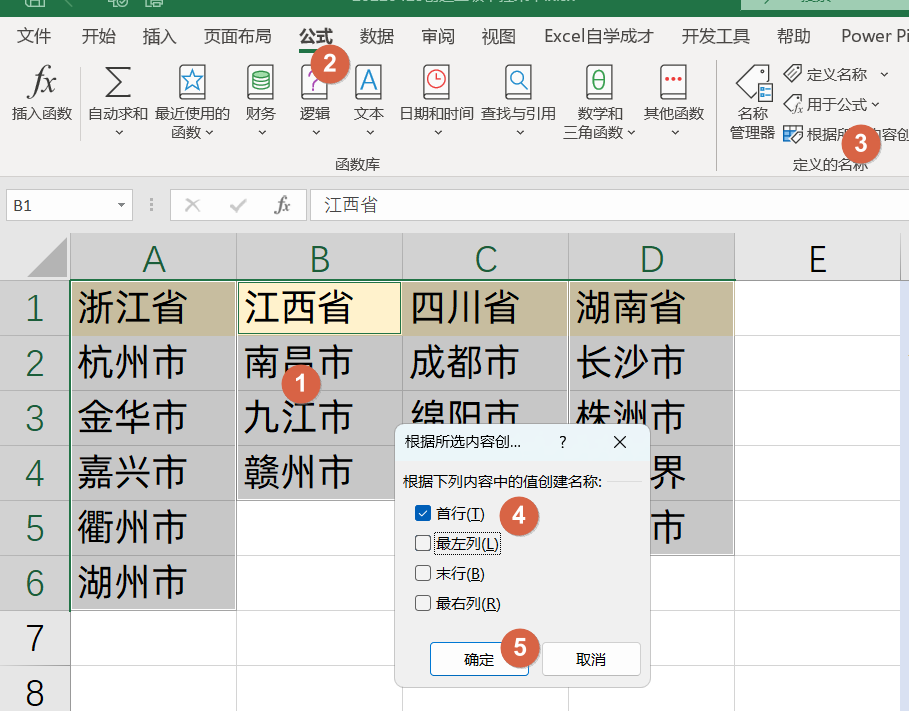Click the formula bar confirm checkmark icon
The image size is (909, 711).
(x=238, y=205)
